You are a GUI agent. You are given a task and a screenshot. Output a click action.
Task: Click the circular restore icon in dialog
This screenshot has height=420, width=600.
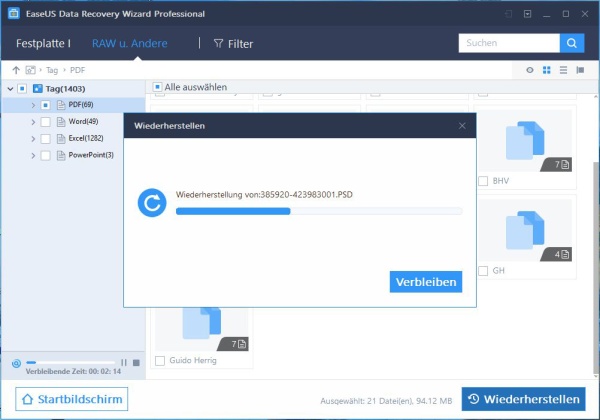point(152,203)
